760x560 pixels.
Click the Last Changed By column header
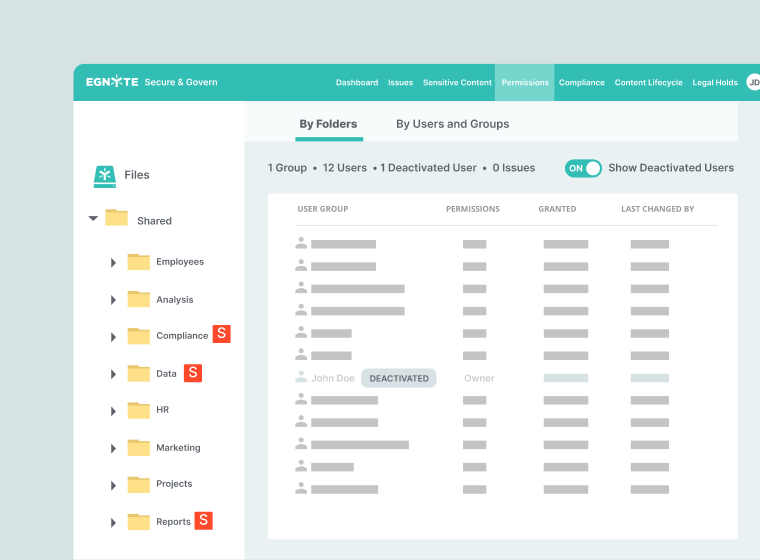coord(657,209)
